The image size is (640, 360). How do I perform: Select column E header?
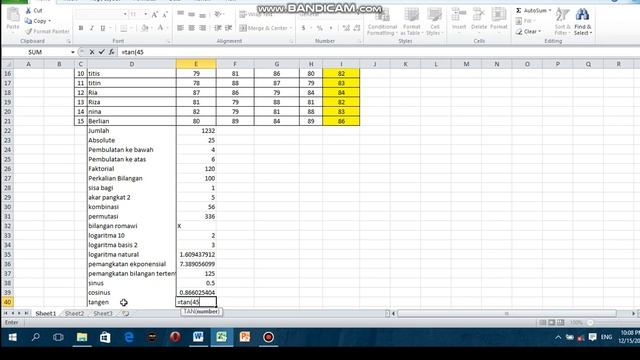click(196, 64)
